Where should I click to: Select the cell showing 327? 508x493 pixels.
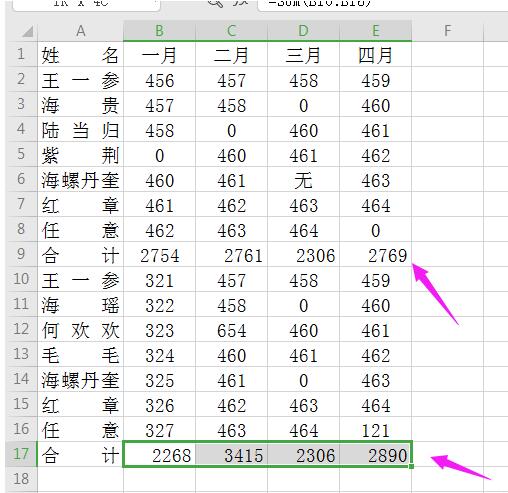pyautogui.click(x=159, y=429)
